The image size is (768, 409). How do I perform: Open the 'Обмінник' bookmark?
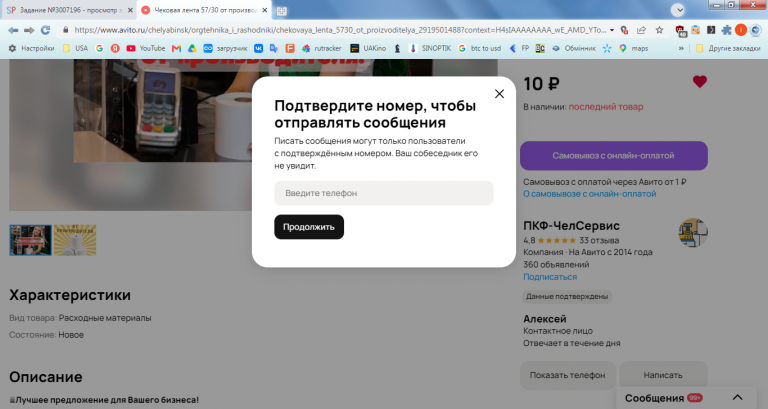(x=574, y=48)
